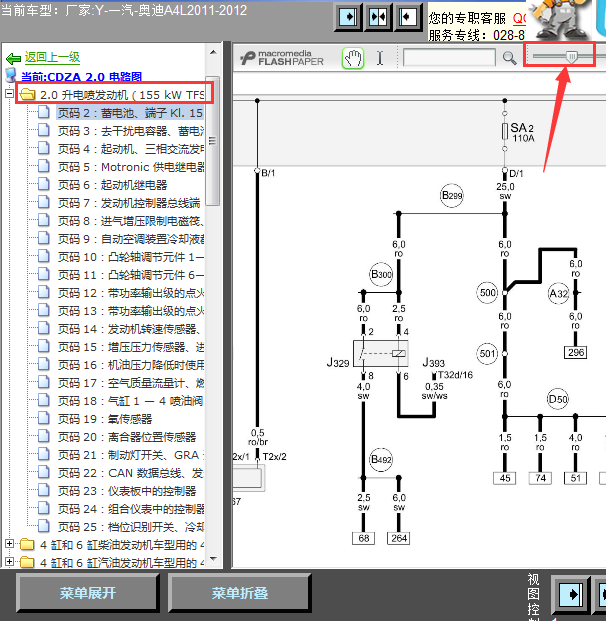Open 页码 12 带功率输出级的点火

click(131, 293)
